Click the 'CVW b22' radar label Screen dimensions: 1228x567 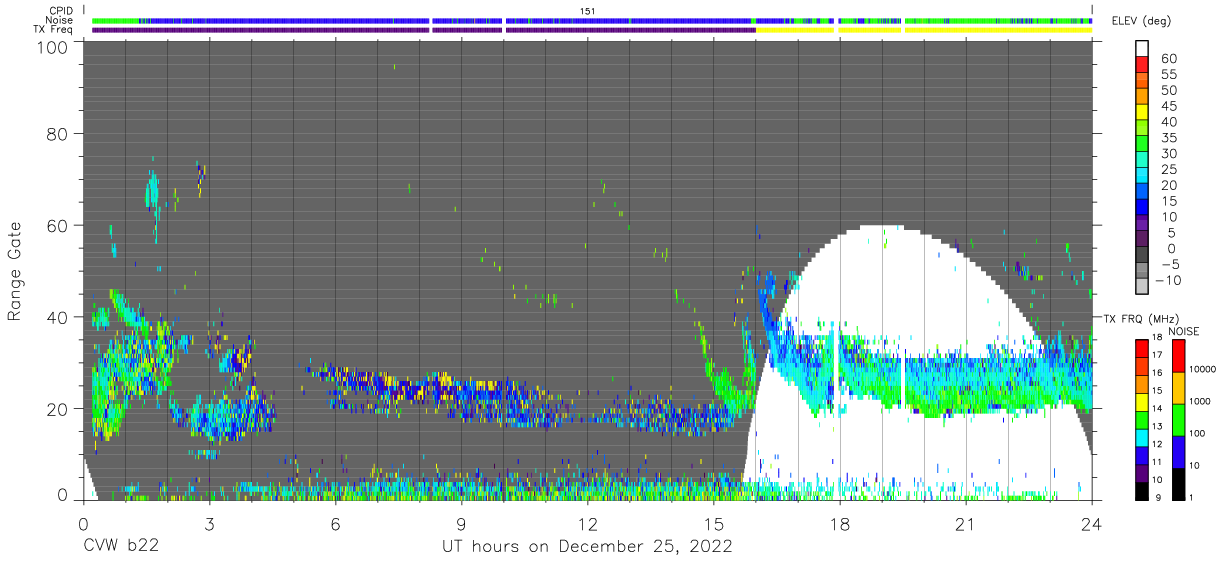pyautogui.click(x=121, y=547)
